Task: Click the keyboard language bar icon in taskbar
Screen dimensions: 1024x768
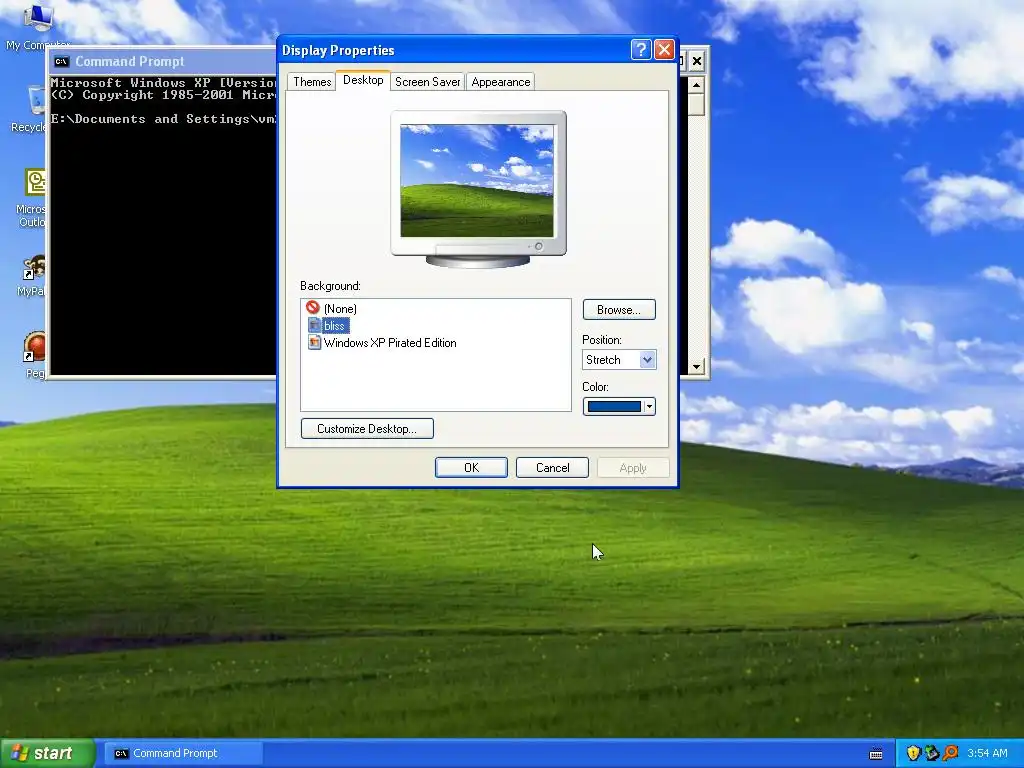Action: (x=876, y=754)
